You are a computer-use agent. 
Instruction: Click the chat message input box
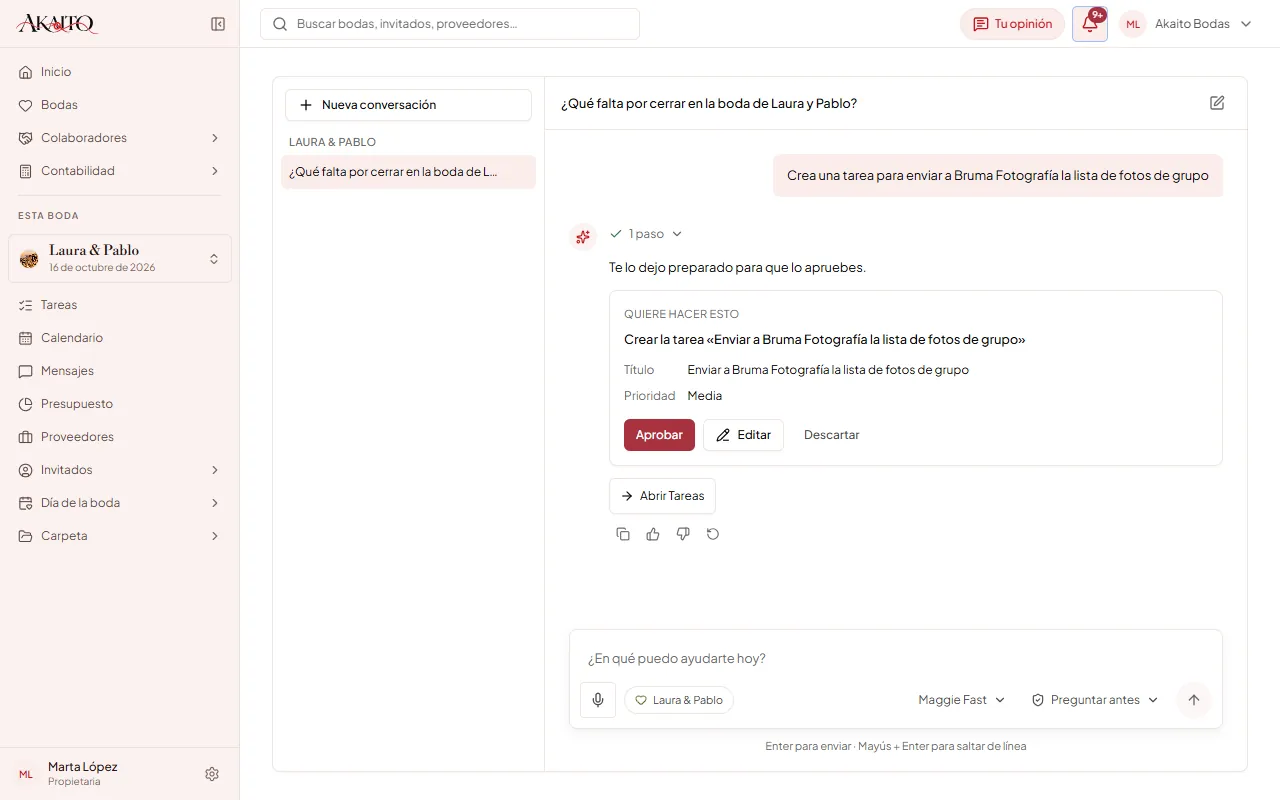coord(896,659)
